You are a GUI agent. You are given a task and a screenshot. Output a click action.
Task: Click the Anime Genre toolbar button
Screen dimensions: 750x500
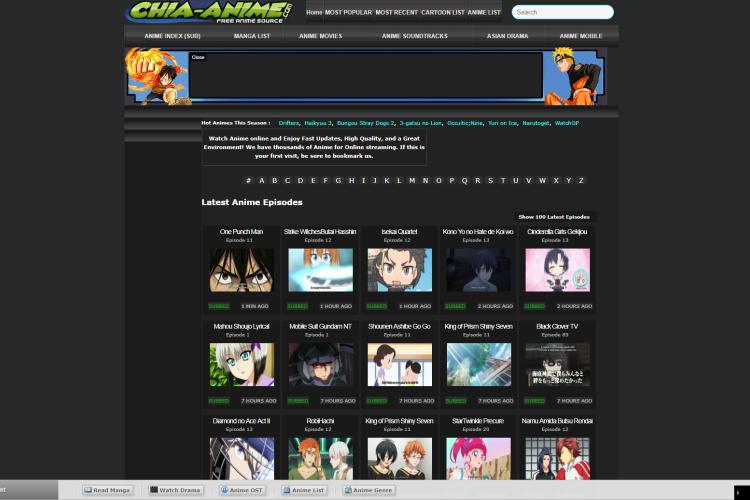[x=369, y=490]
